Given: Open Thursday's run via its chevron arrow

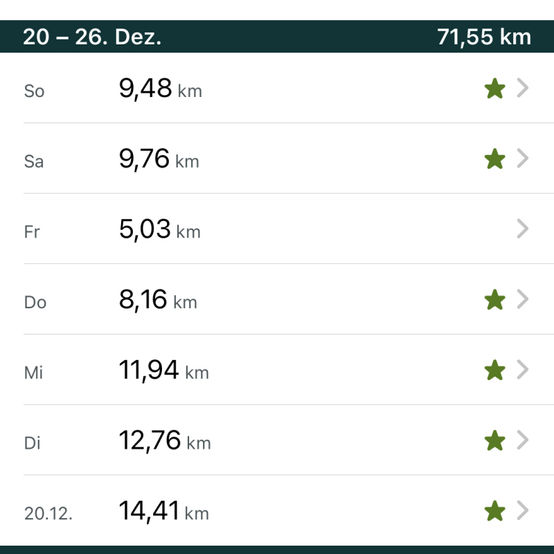Looking at the screenshot, I should tap(523, 299).
